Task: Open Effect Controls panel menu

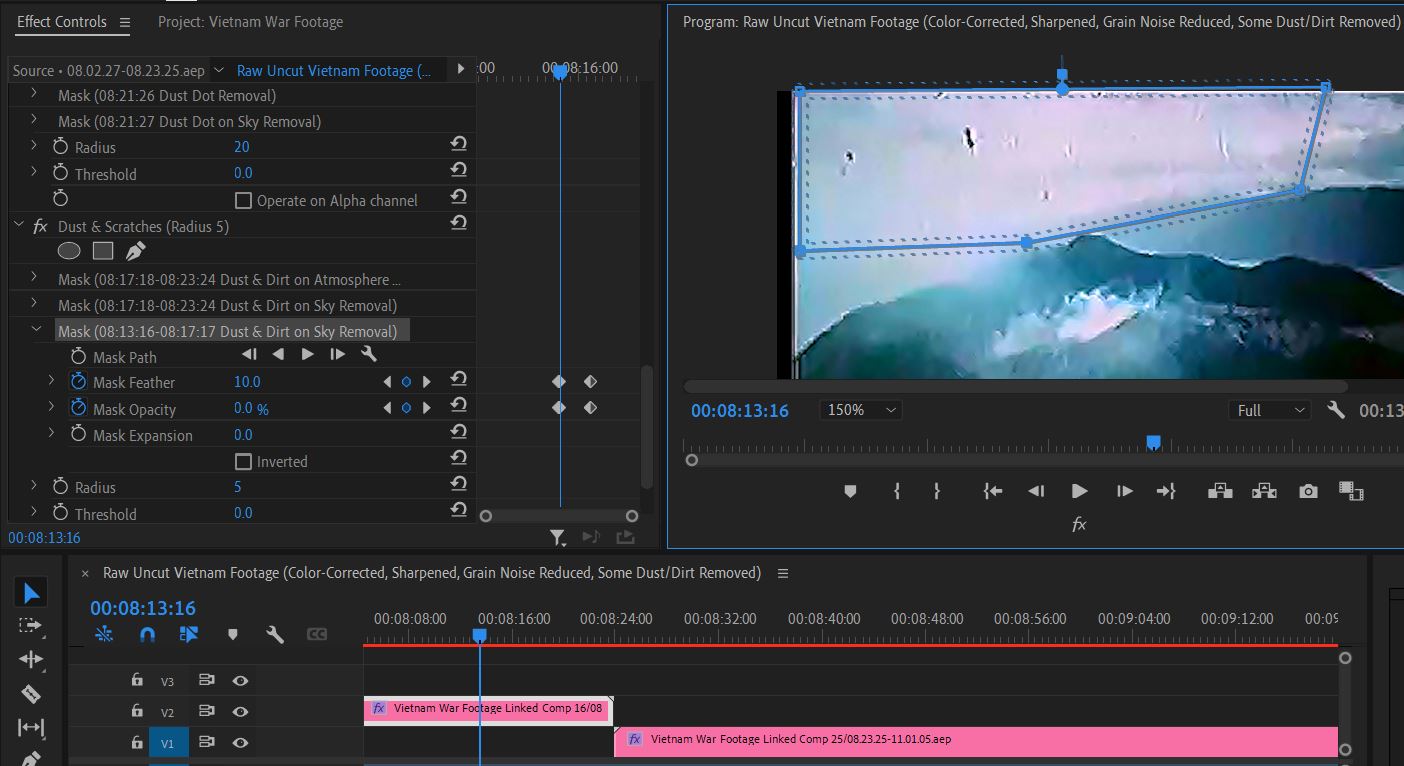Action: click(x=124, y=22)
